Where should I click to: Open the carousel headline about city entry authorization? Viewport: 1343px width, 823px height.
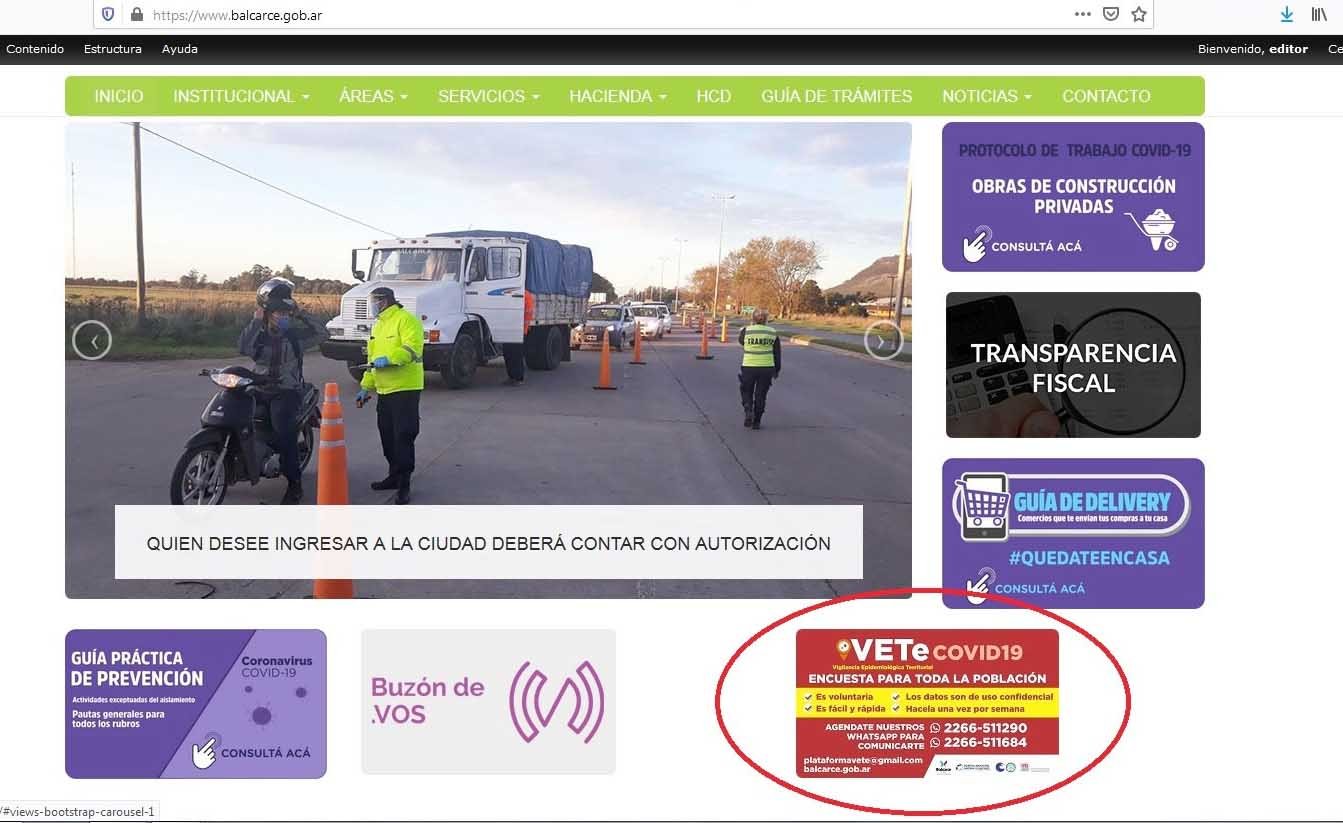(488, 543)
